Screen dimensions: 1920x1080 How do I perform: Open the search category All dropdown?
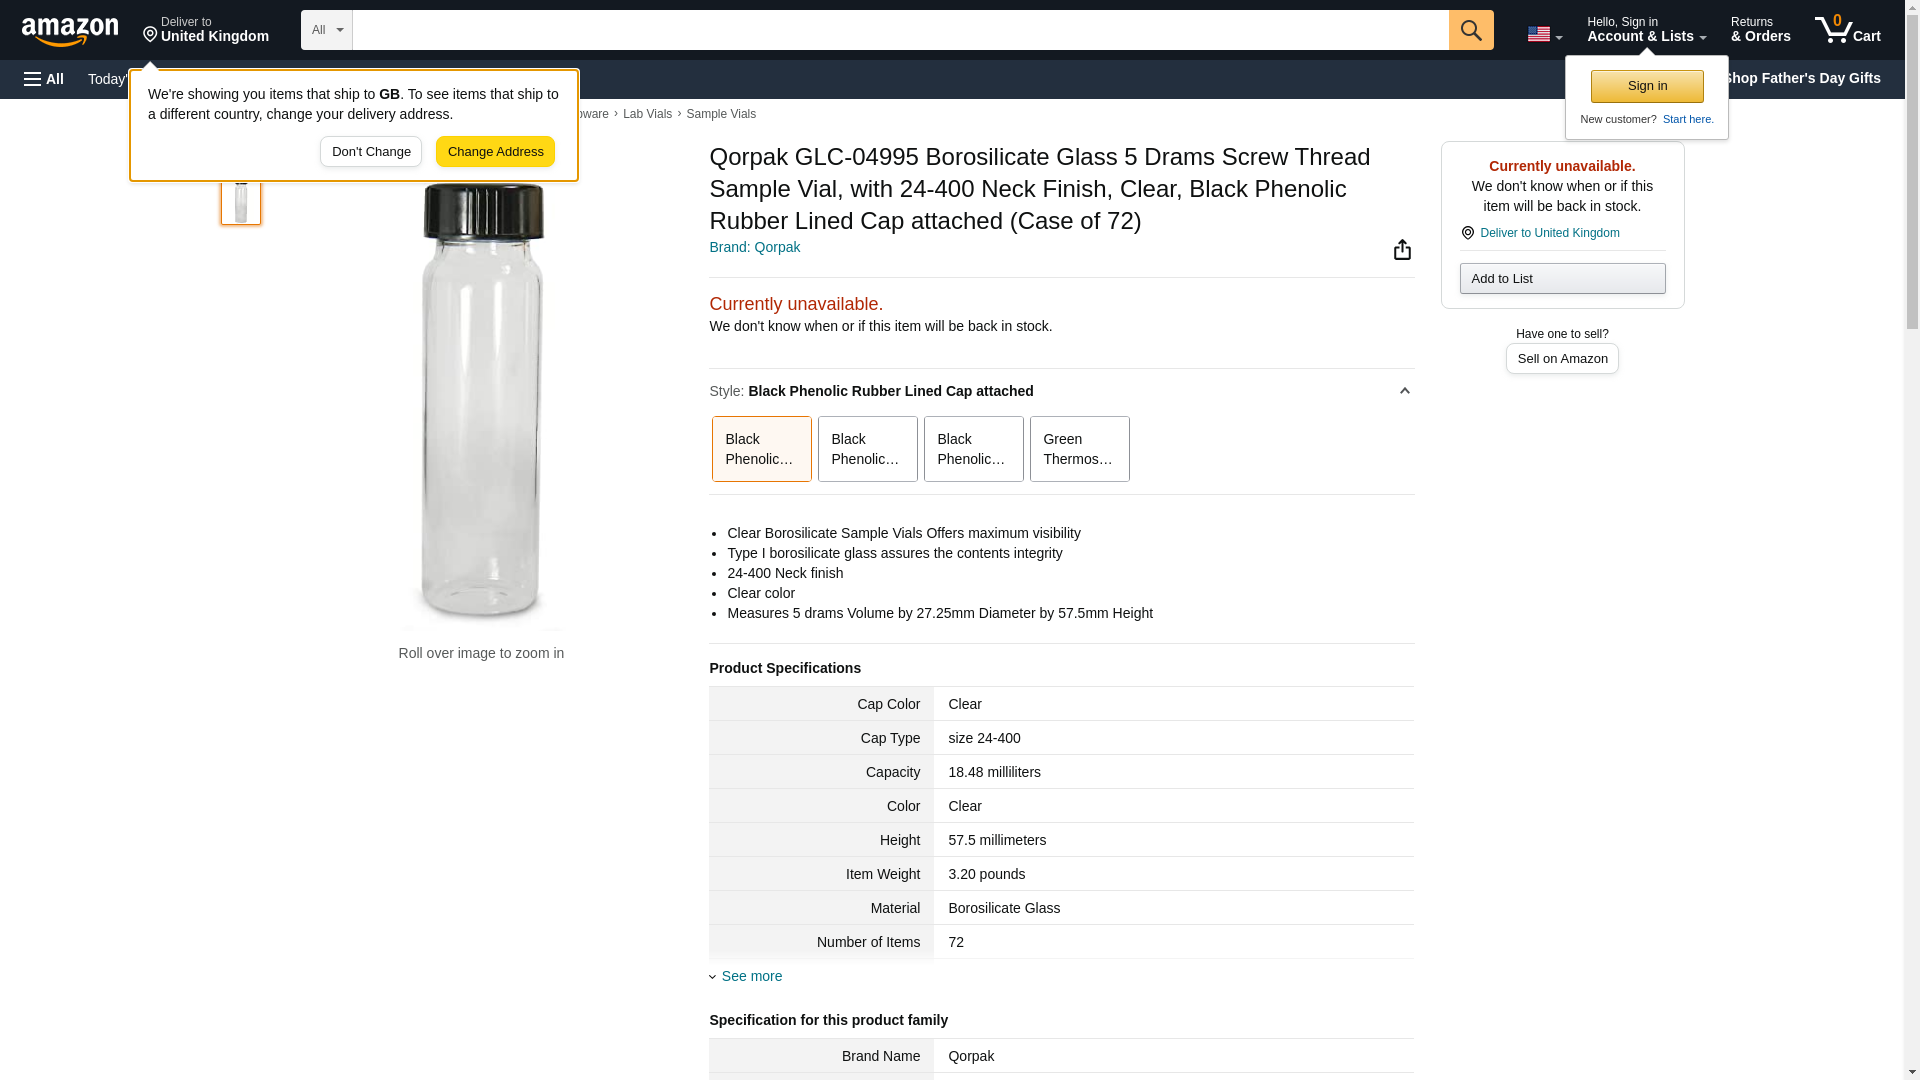point(326,30)
